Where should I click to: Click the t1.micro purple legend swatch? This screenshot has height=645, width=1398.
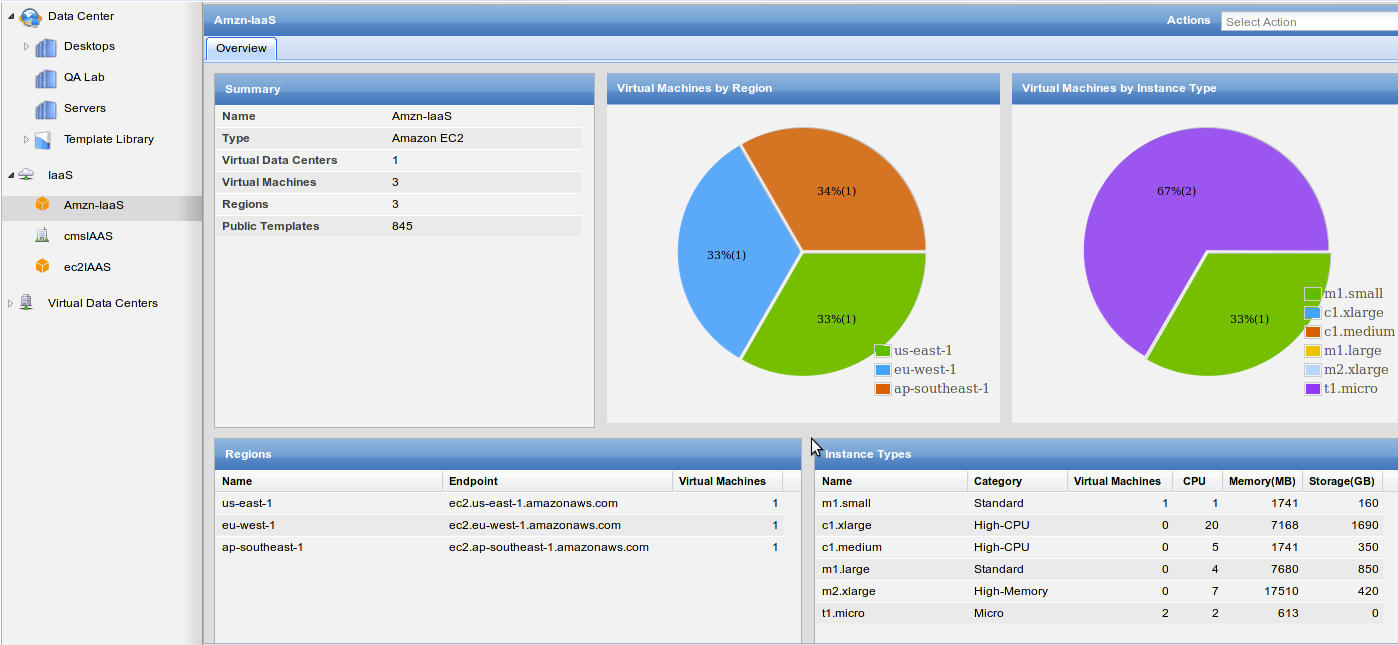[x=1313, y=388]
